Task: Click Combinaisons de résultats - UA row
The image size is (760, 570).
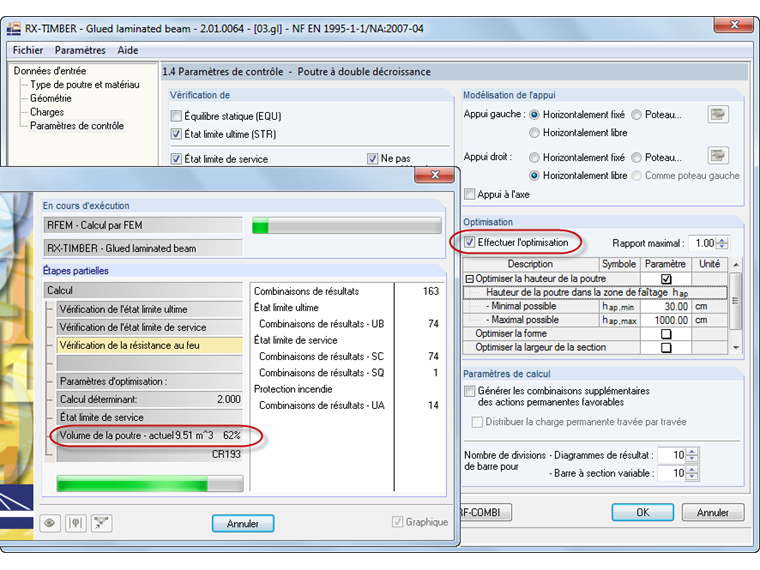Action: tap(347, 405)
